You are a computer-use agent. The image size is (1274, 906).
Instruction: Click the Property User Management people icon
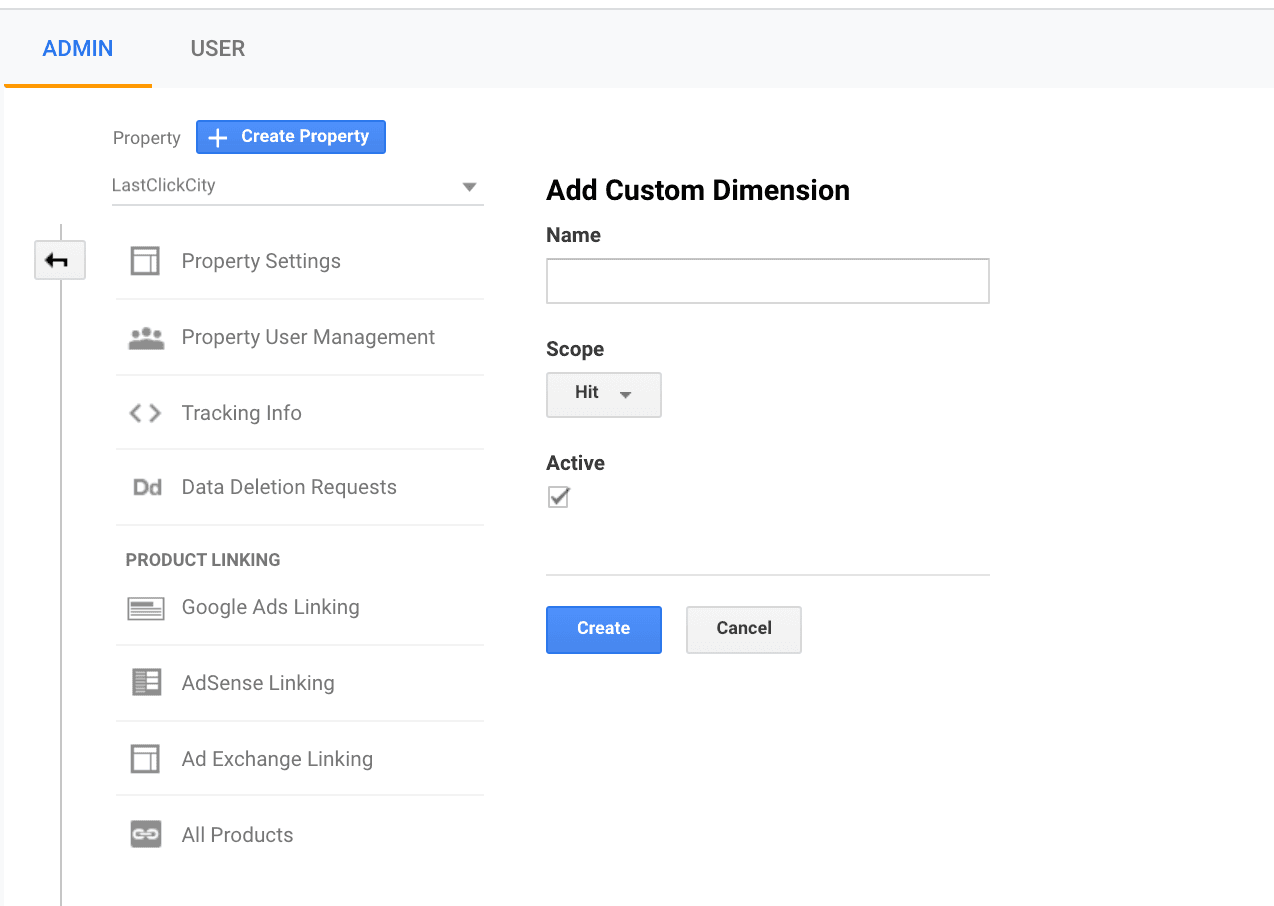point(146,338)
